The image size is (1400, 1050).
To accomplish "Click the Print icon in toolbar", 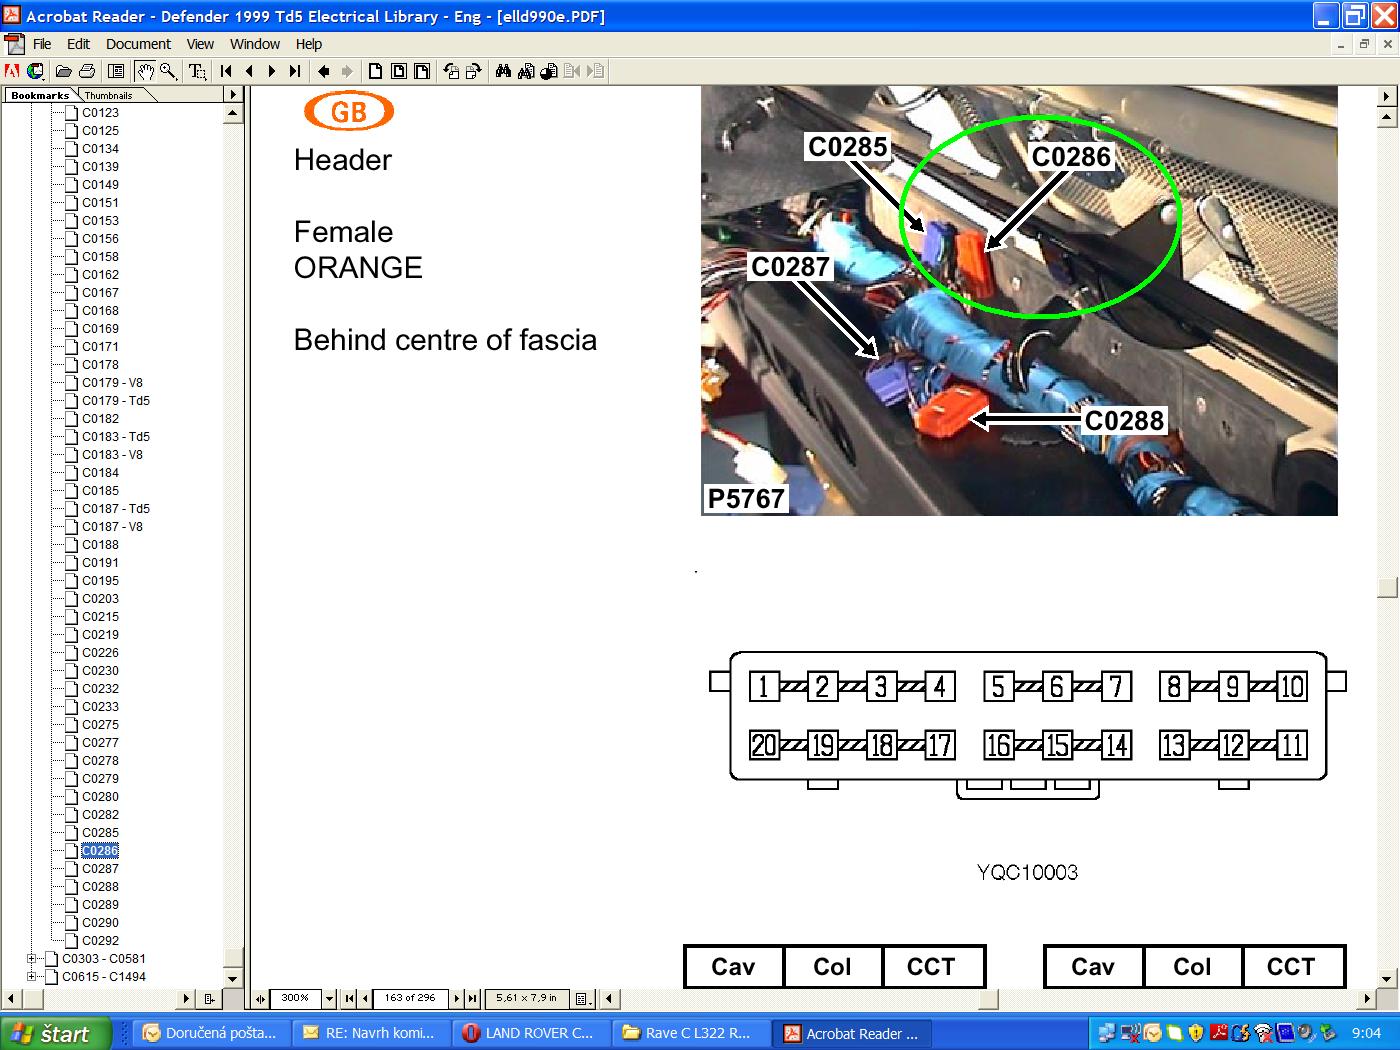I will (x=87, y=71).
